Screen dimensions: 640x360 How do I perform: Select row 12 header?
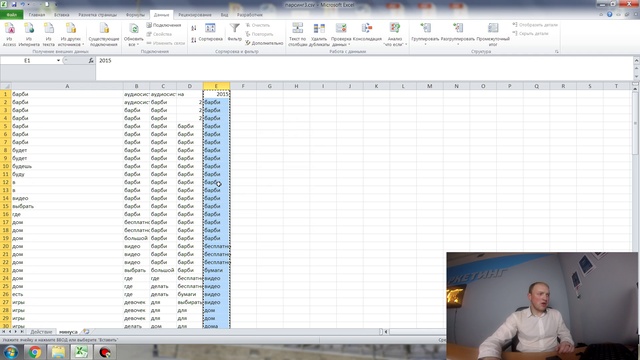(x=5, y=182)
